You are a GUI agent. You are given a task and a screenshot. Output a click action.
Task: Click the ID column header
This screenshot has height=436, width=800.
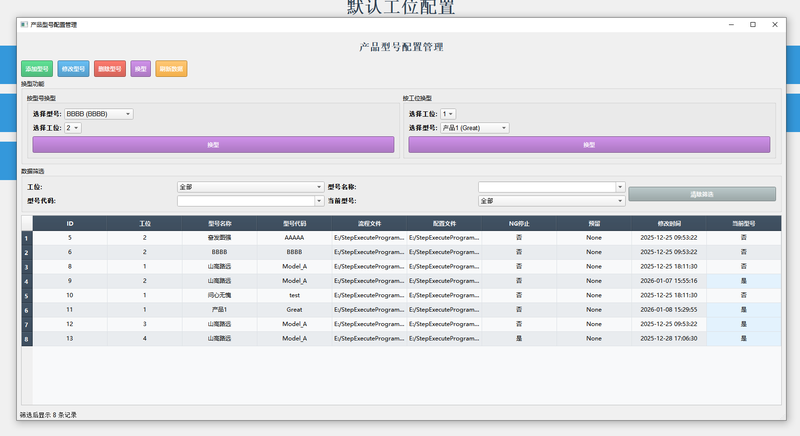(70, 223)
